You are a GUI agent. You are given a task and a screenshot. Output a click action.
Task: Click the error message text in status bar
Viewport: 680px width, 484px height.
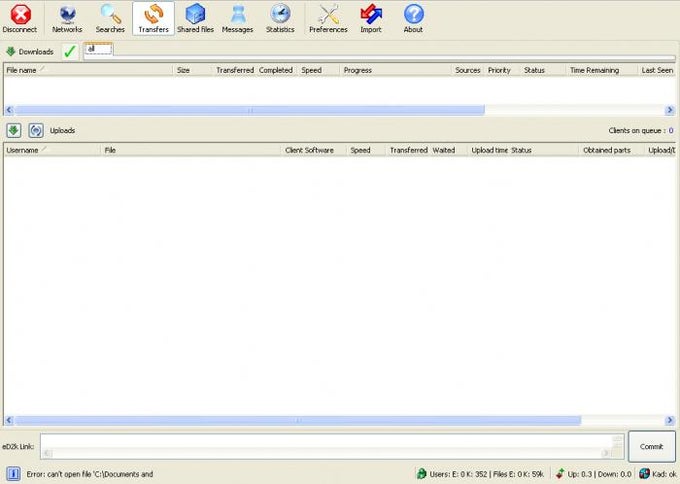tap(90, 474)
